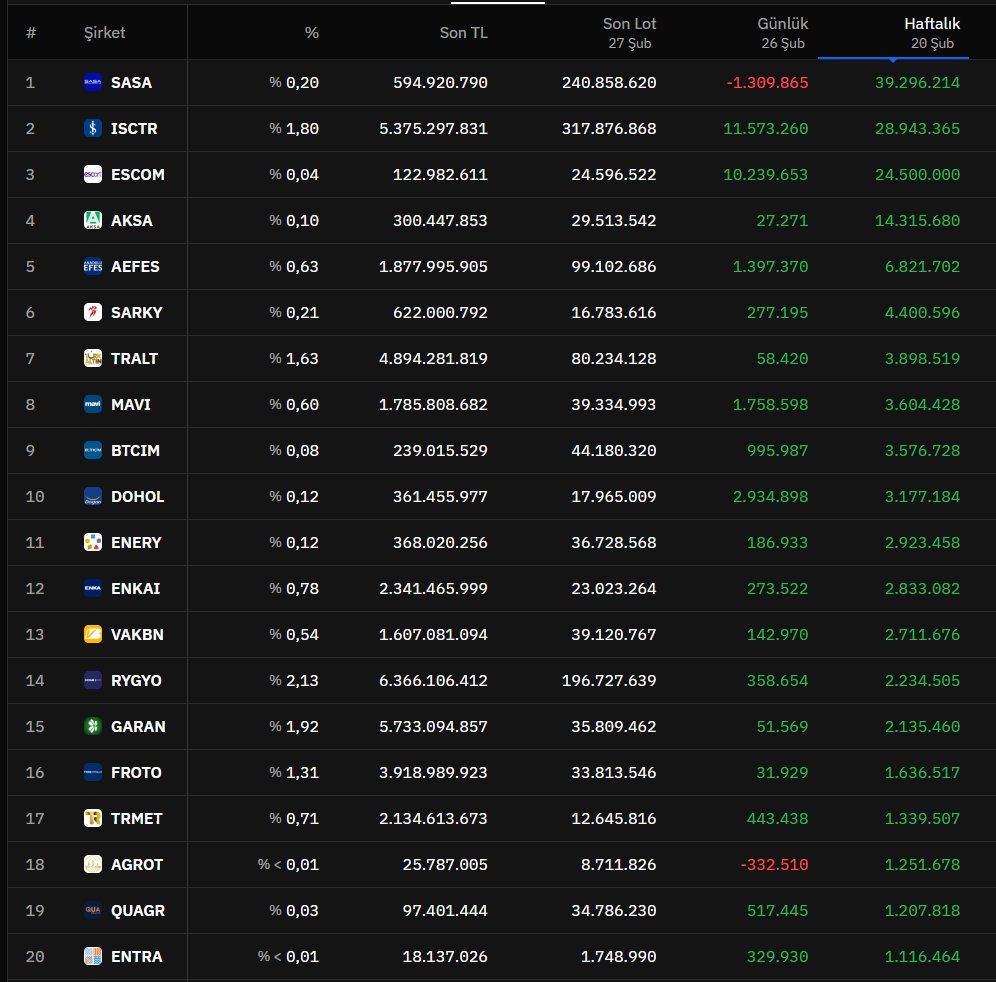Open the AEFES ticker link
Screen dimensions: 996x982
135,266
